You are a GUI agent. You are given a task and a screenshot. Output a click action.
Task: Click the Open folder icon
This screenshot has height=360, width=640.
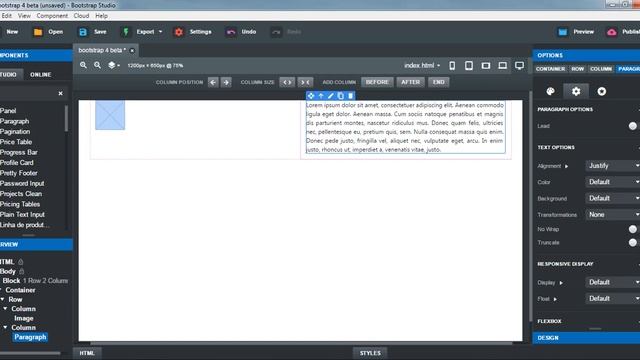(38, 32)
